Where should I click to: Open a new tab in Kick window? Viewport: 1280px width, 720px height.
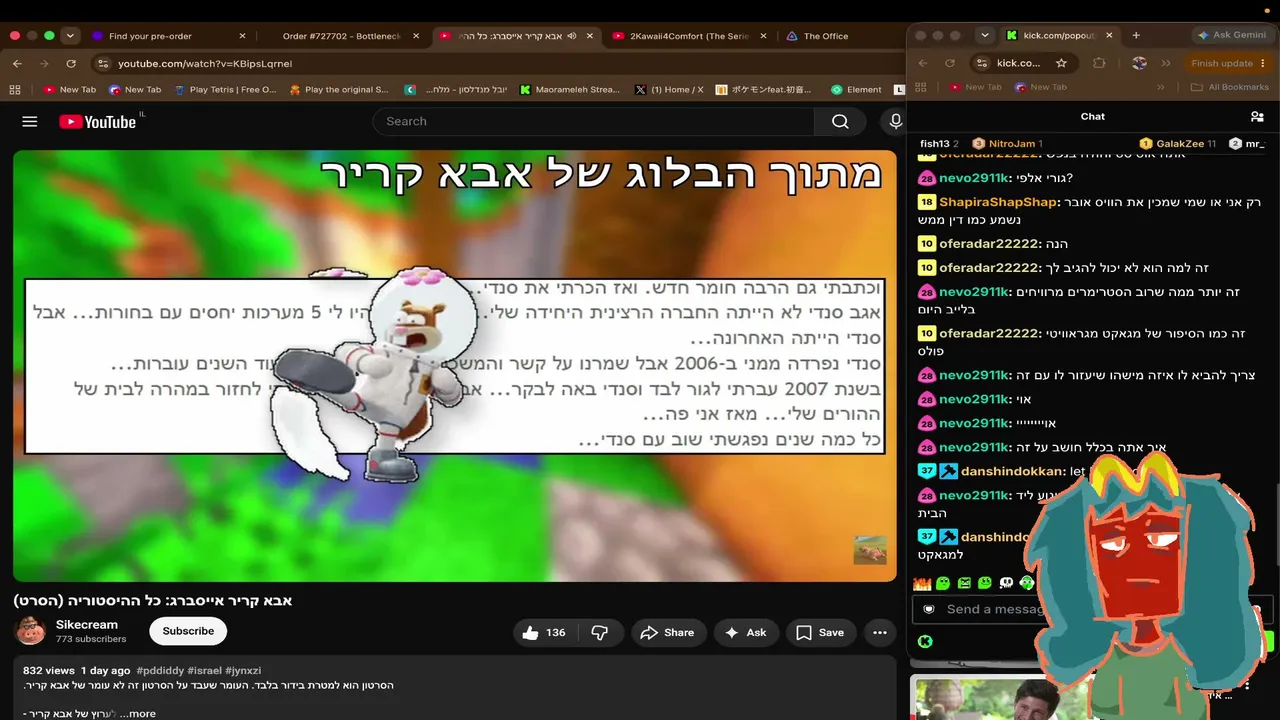[x=1136, y=35]
